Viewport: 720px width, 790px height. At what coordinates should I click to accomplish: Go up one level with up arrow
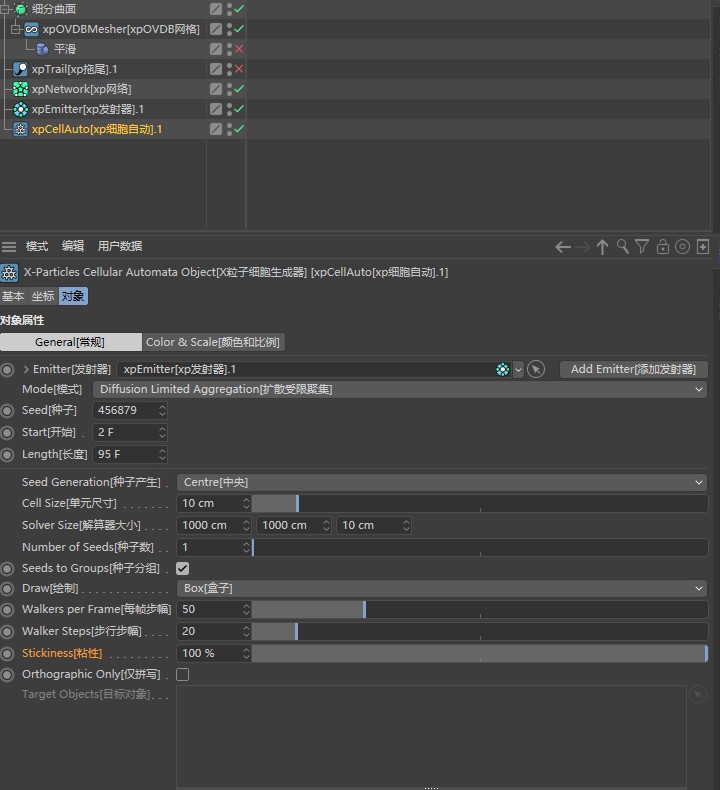pos(602,247)
